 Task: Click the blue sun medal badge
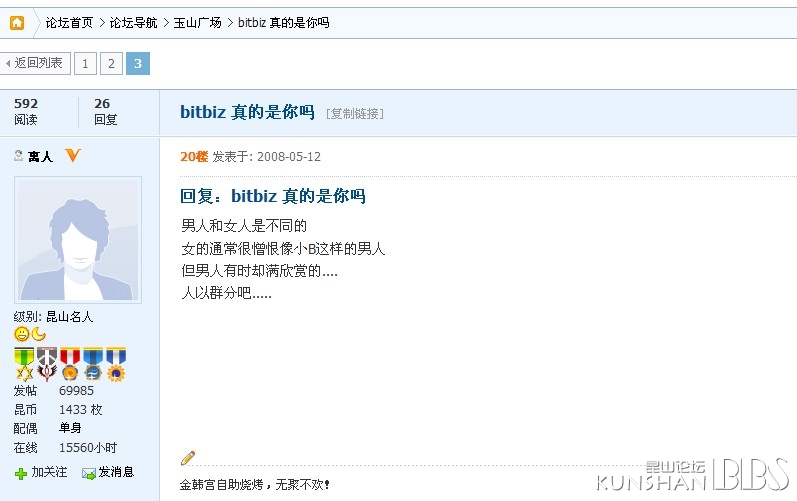116,364
